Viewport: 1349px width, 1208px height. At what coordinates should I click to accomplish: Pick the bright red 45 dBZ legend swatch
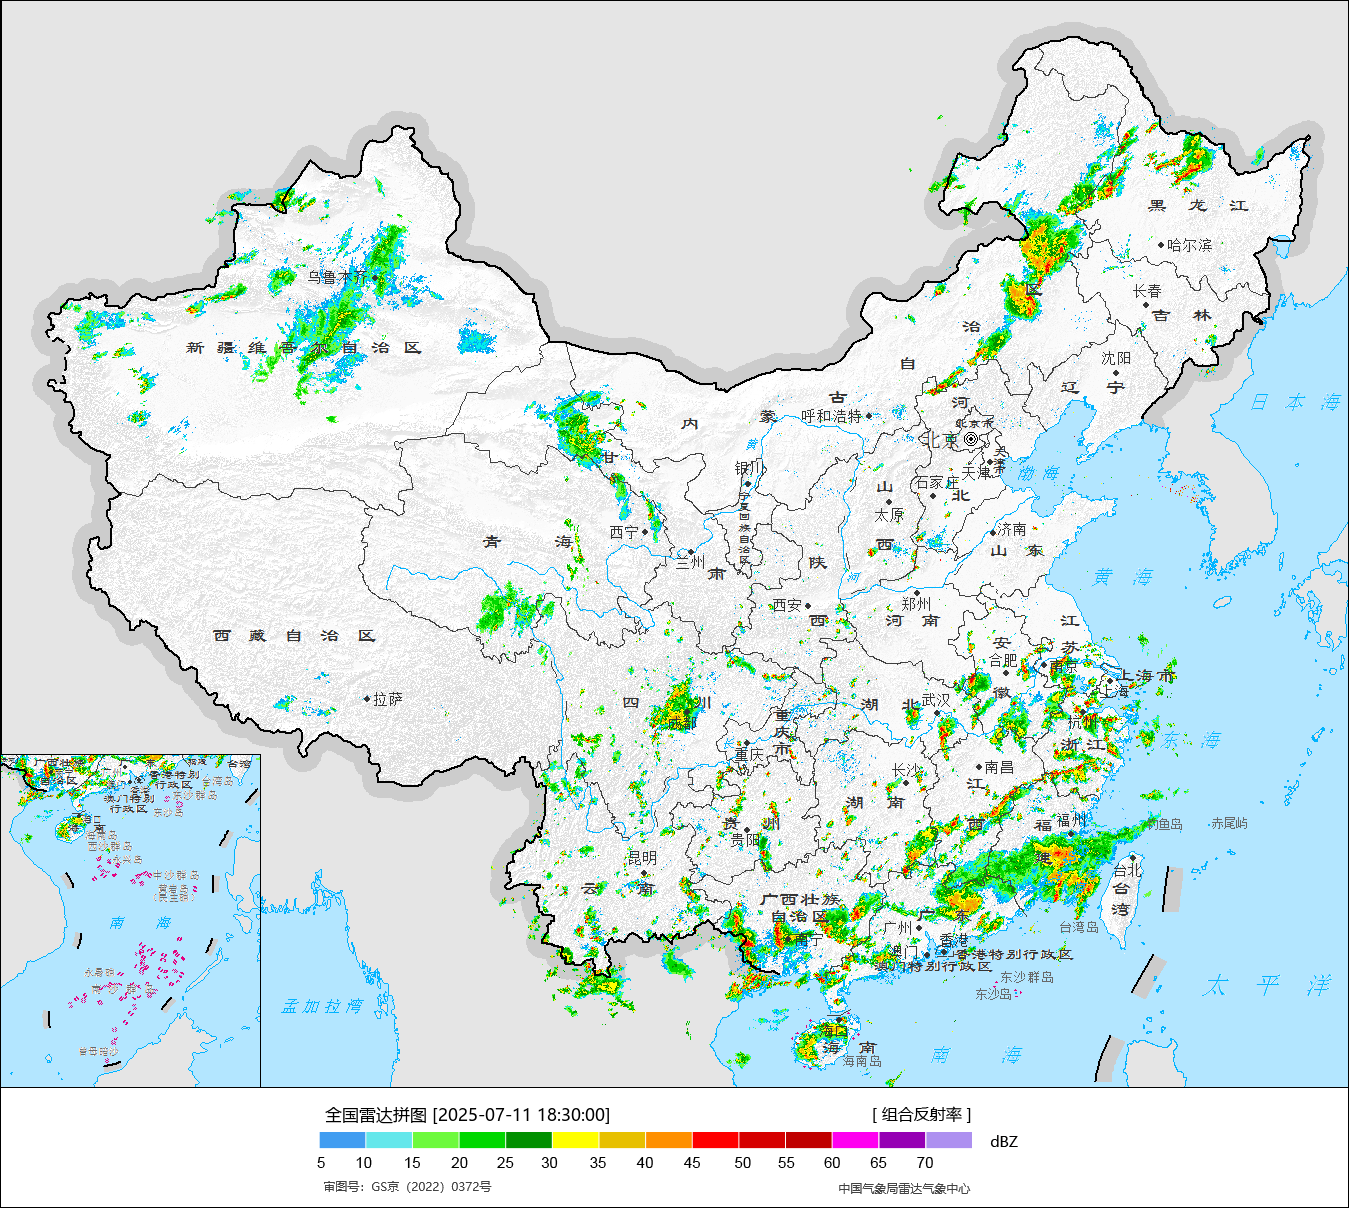715,1140
